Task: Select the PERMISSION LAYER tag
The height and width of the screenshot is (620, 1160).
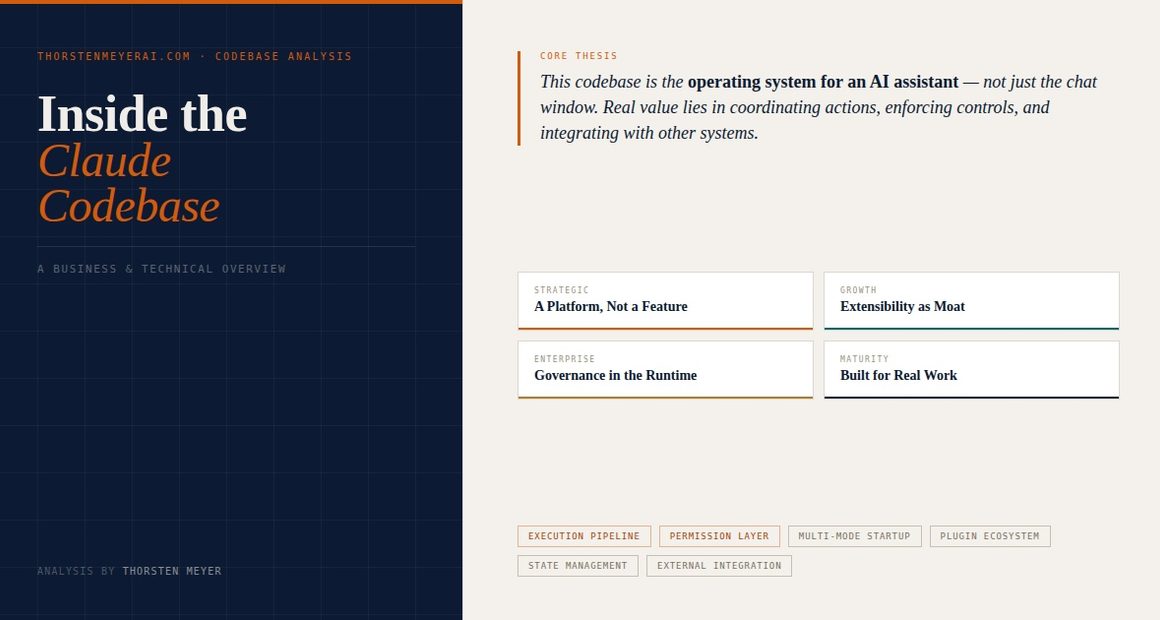Action: [x=719, y=537]
